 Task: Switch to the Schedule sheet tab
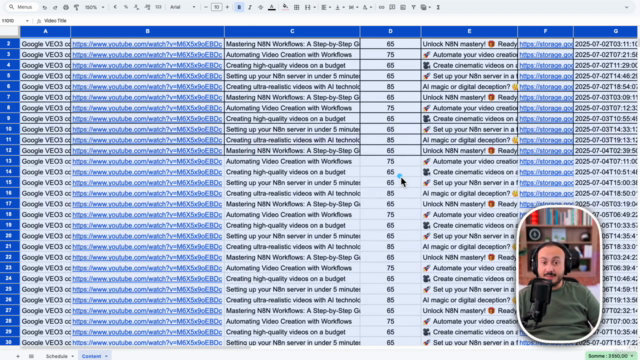coord(57,356)
